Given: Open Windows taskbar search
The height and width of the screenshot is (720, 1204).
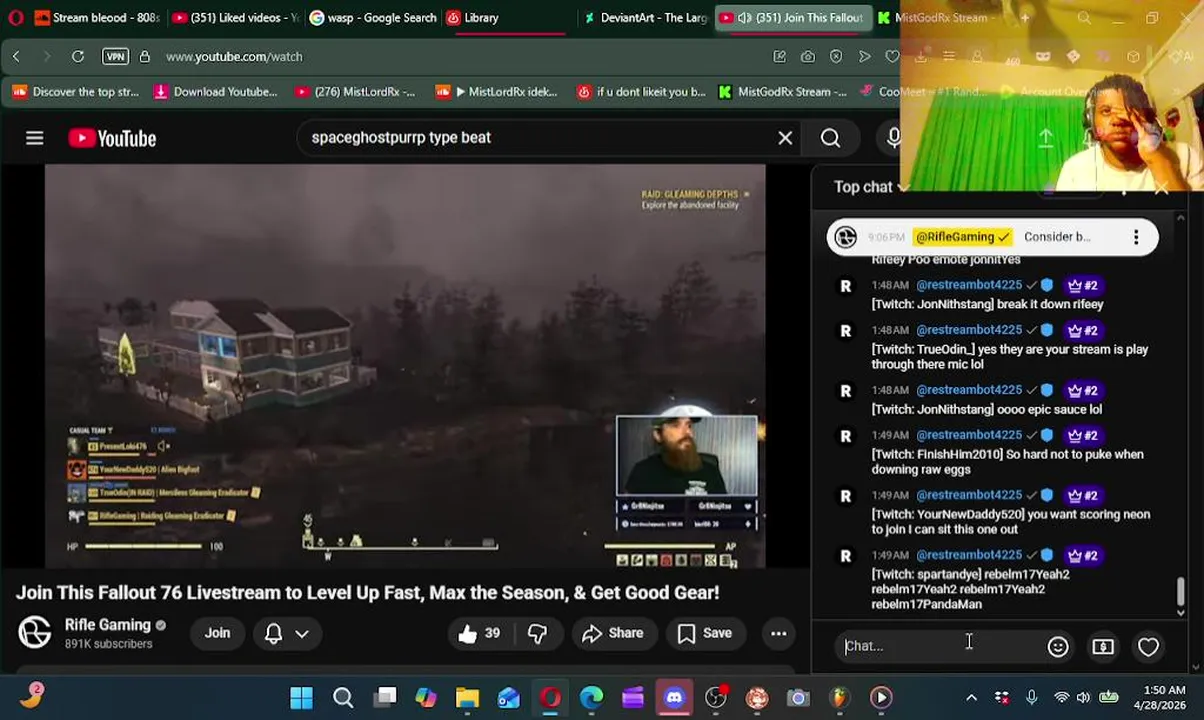Looking at the screenshot, I should [x=343, y=697].
